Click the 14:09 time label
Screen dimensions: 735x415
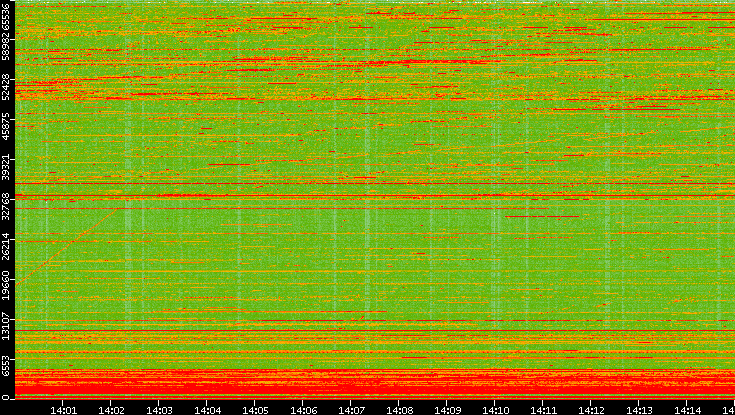click(x=447, y=410)
